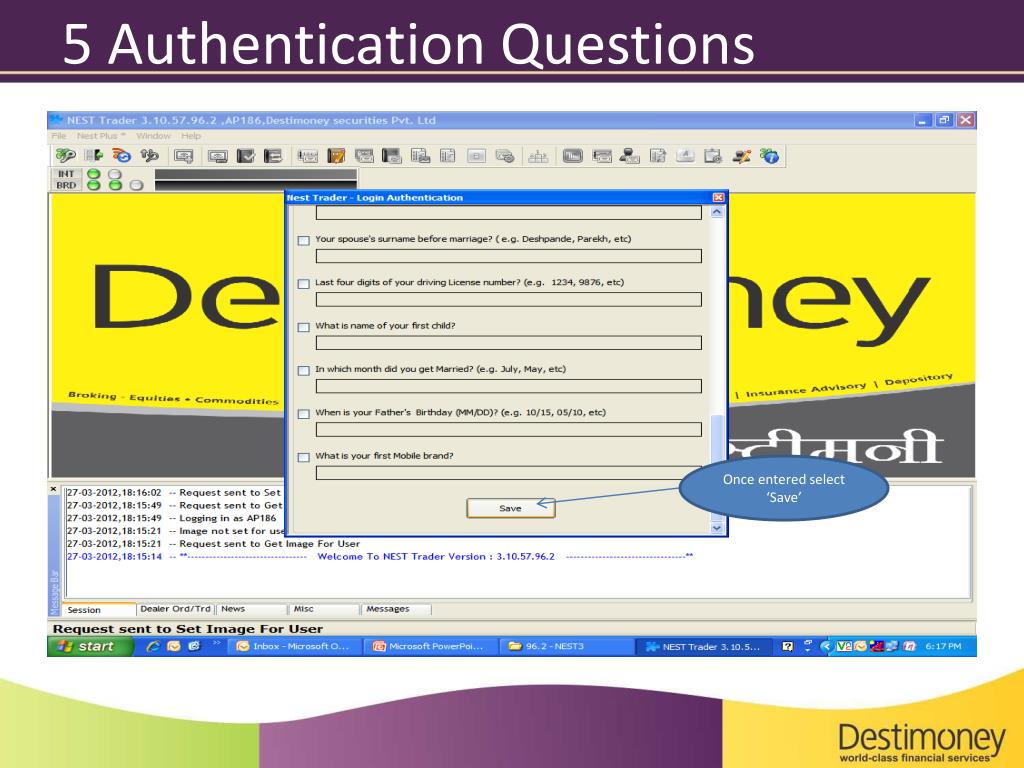Select log line 'Logging in as AP186'

coord(171,518)
